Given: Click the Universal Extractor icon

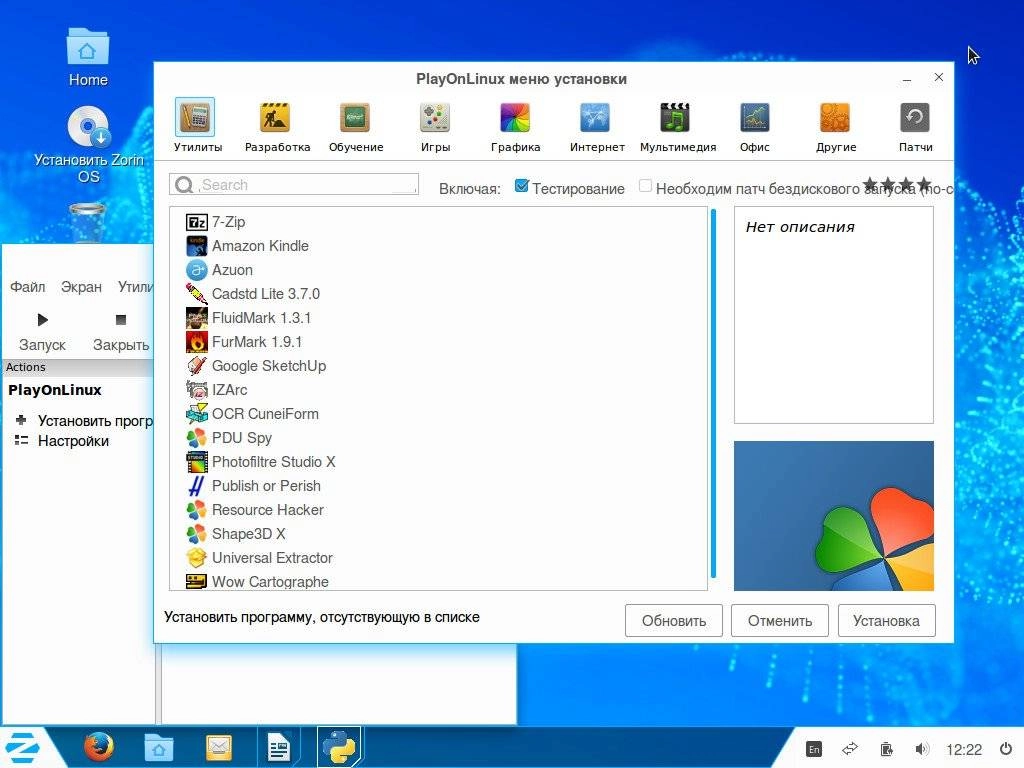Looking at the screenshot, I should pos(197,558).
